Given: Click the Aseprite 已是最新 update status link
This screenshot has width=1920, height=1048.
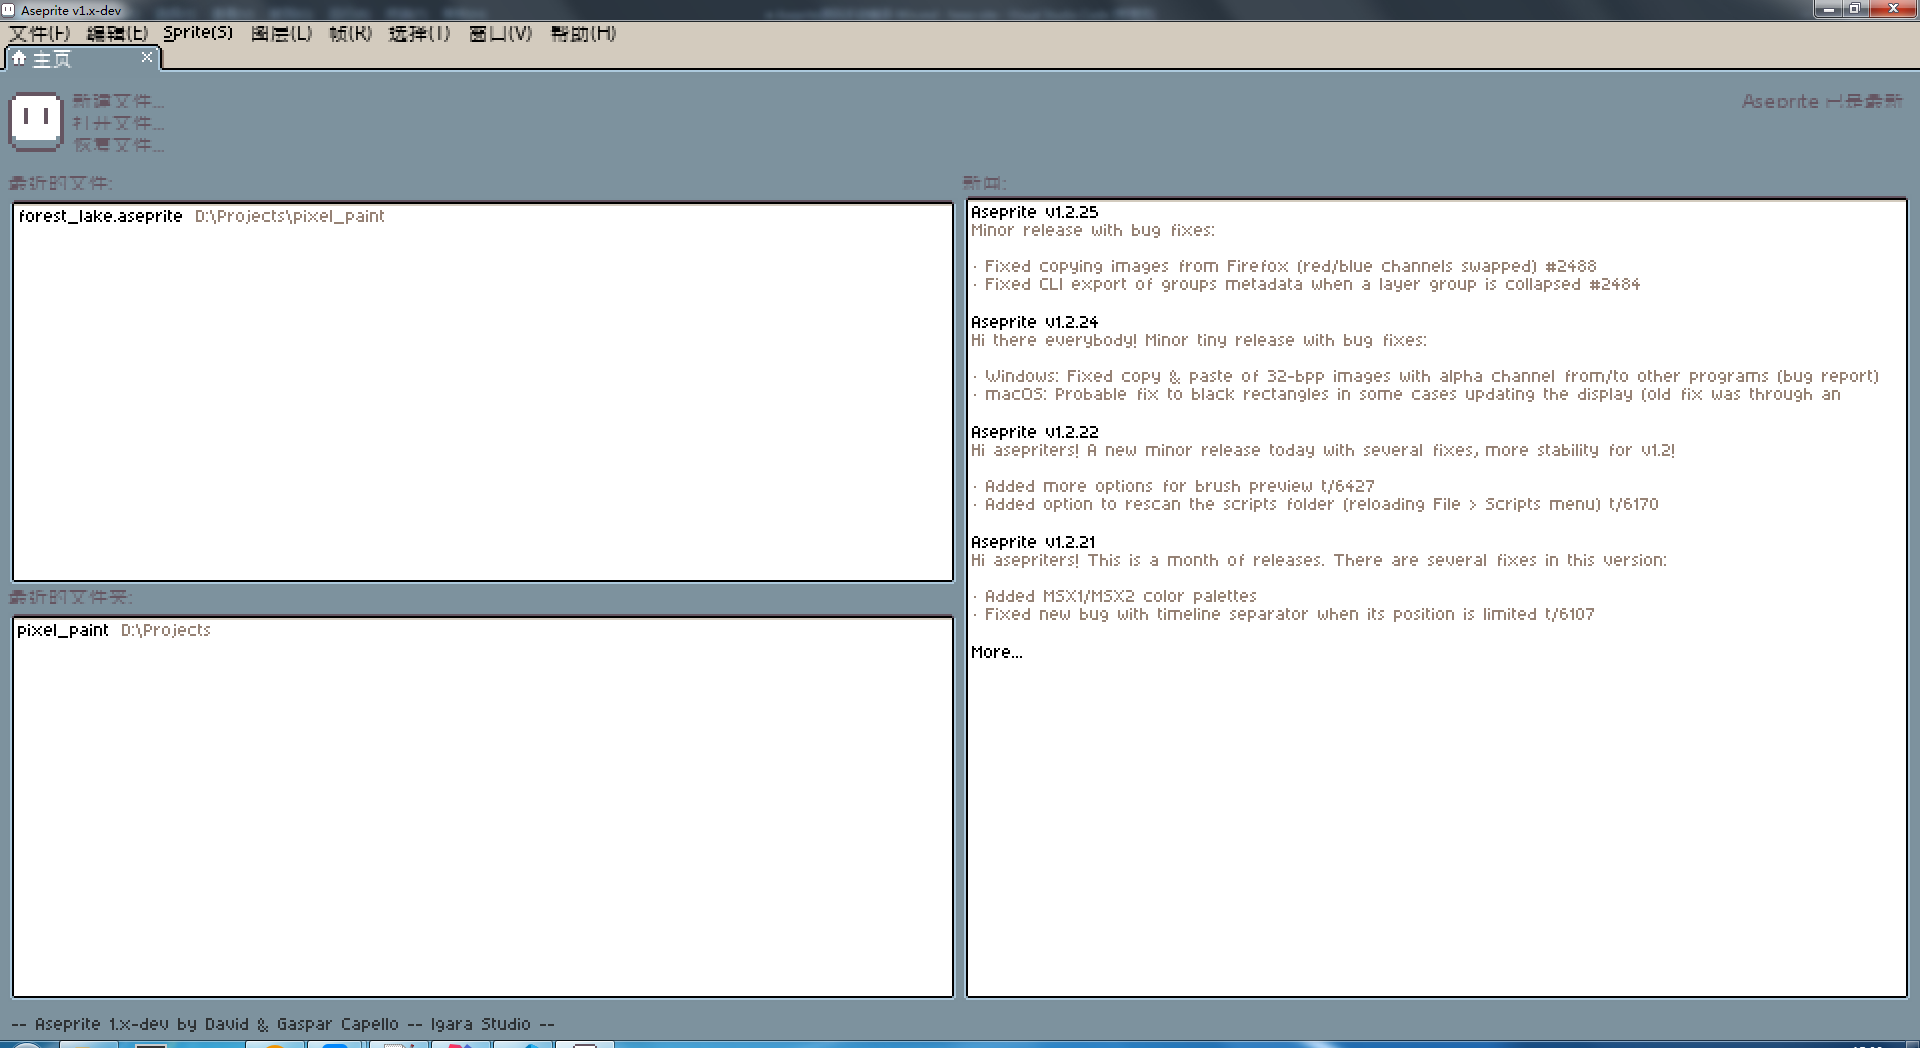Looking at the screenshot, I should click(x=1822, y=101).
